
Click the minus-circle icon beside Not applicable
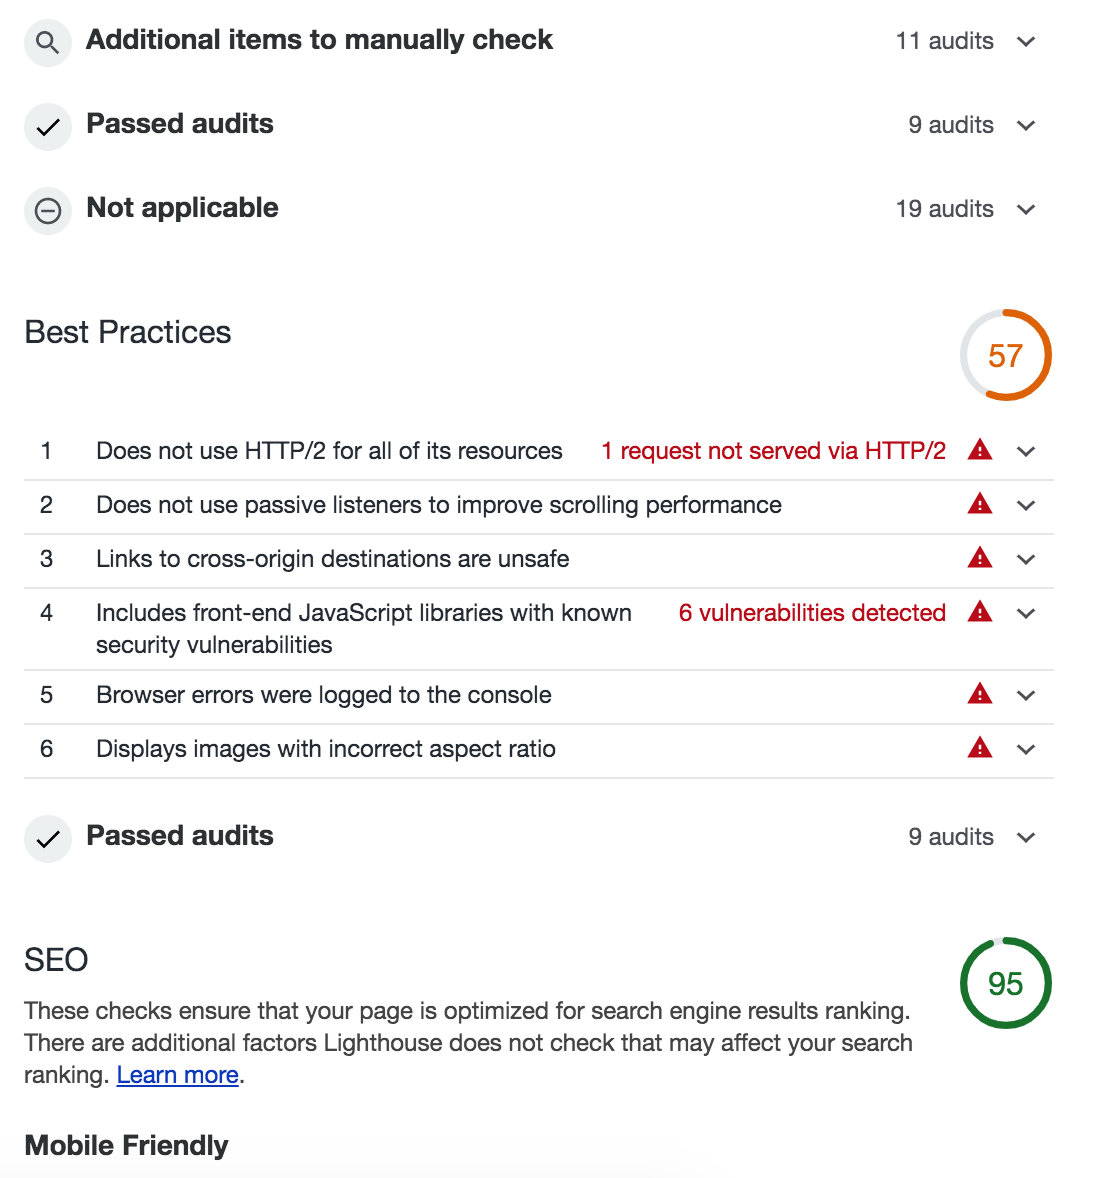point(47,210)
